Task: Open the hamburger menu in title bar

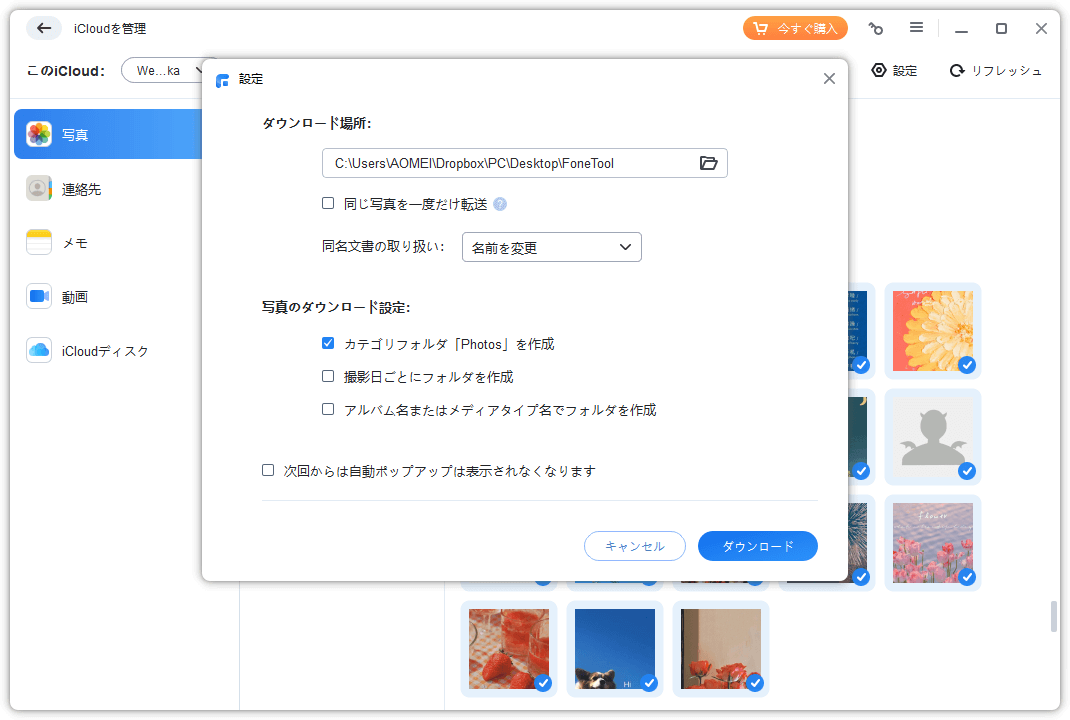Action: click(x=916, y=28)
